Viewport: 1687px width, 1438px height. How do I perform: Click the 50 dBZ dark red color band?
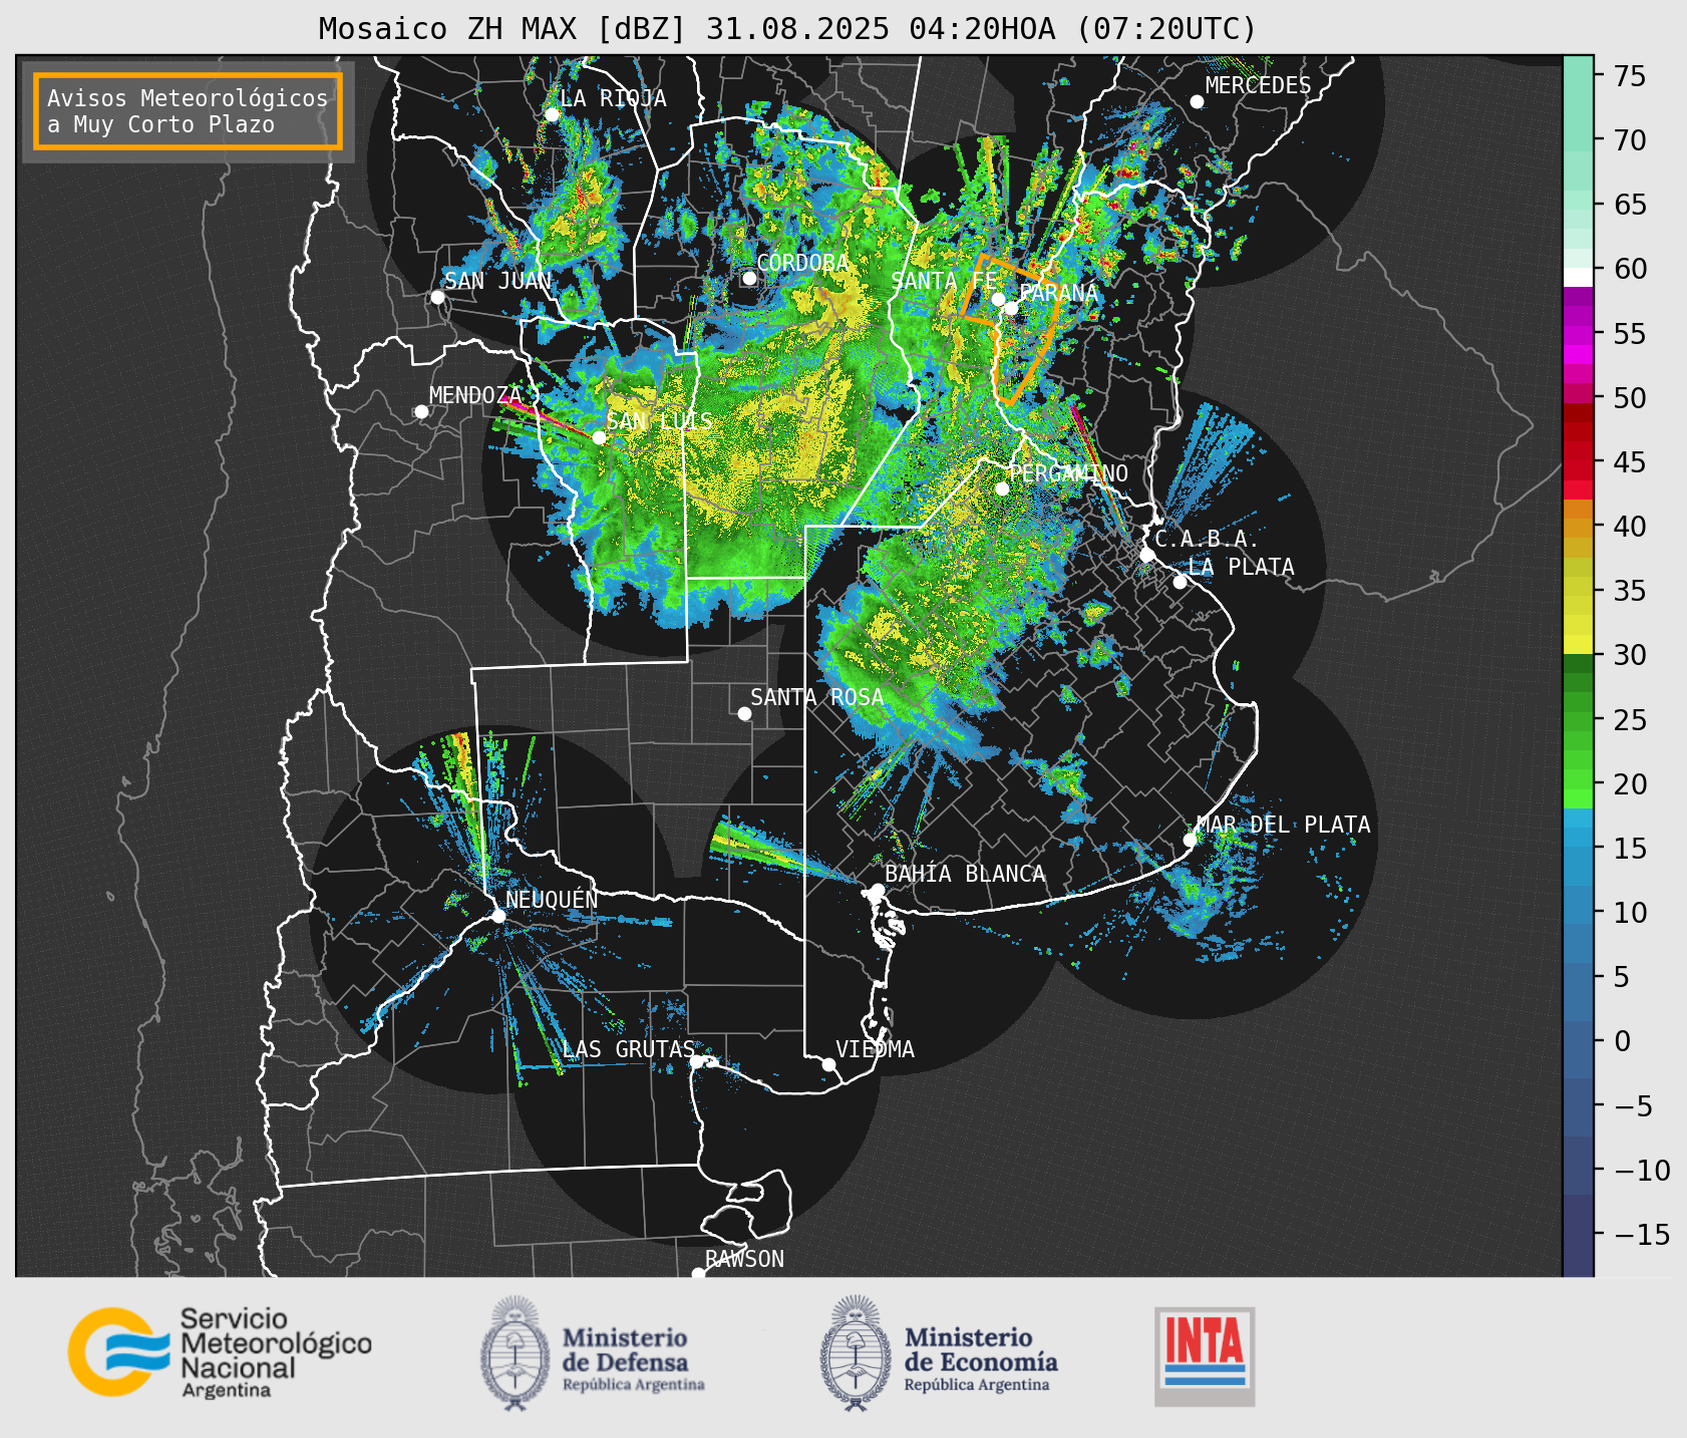click(x=1577, y=412)
